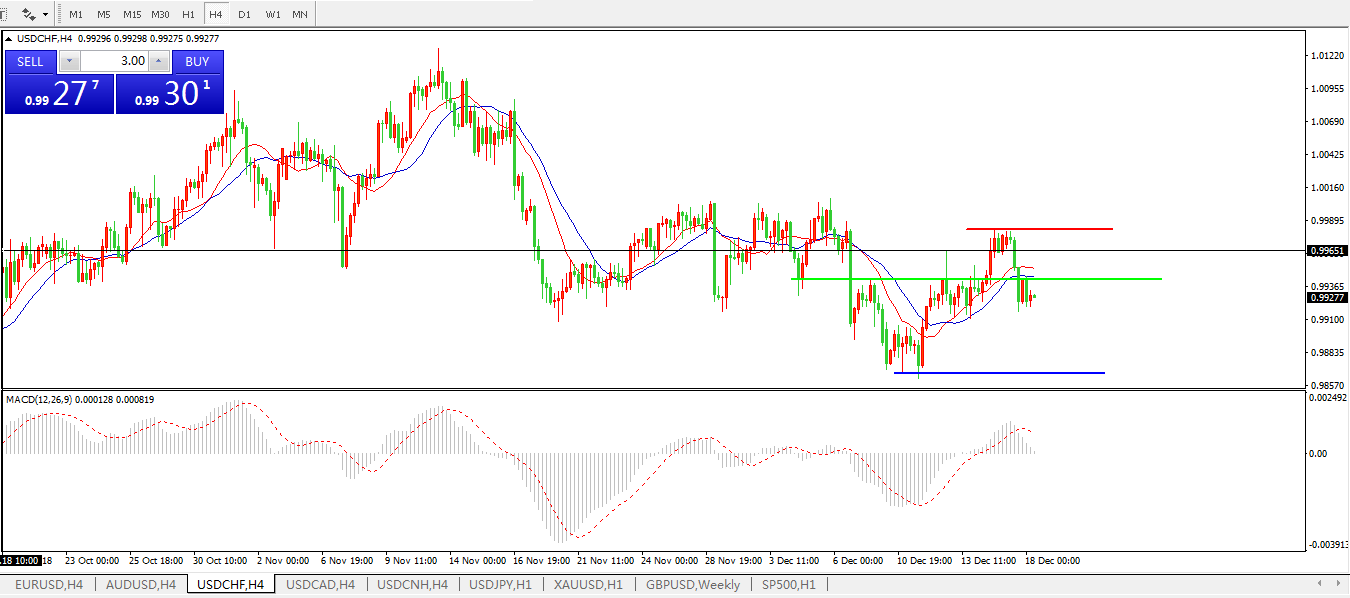Decrease the lot volume with the down arrow

click(68, 61)
